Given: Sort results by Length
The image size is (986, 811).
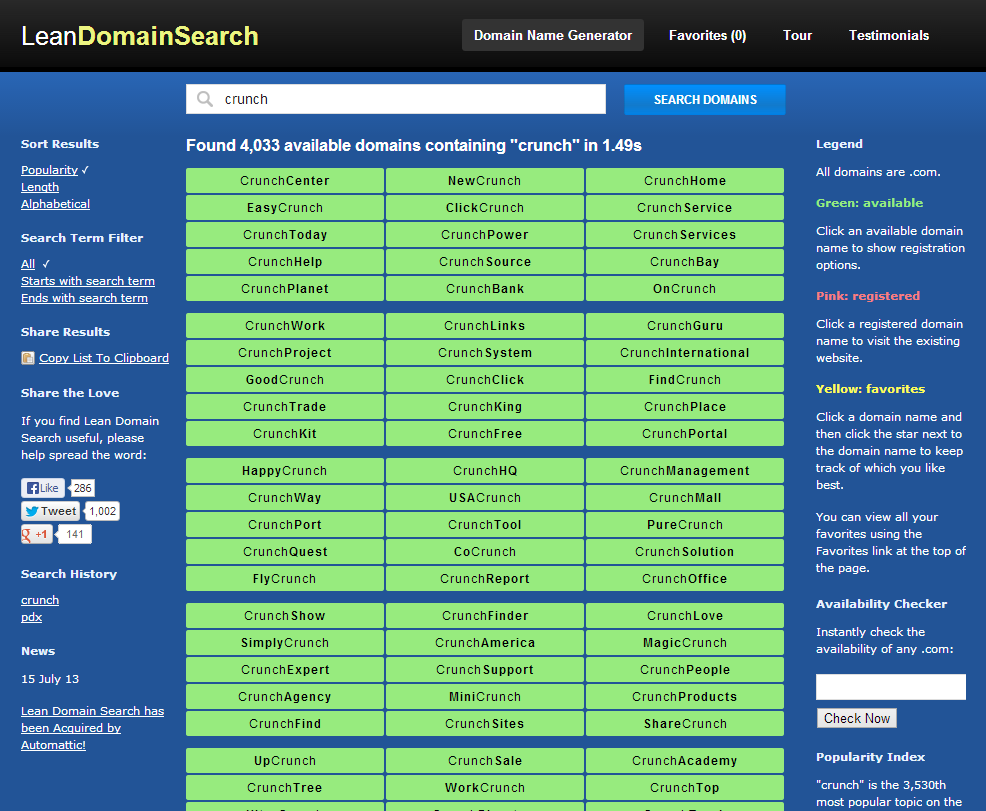Looking at the screenshot, I should [40, 187].
